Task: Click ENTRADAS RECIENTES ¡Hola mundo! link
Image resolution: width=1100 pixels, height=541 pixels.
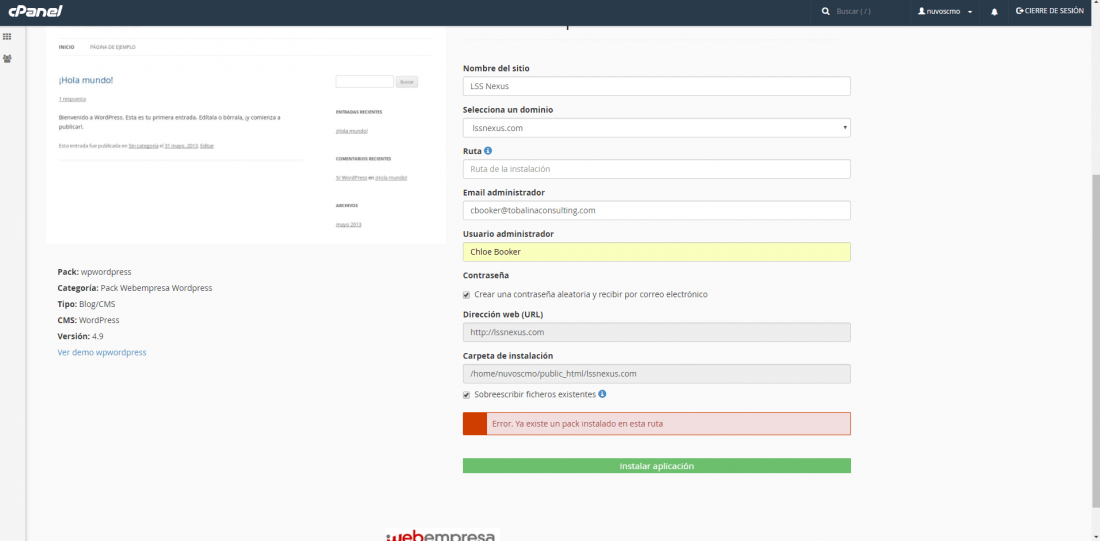Action: [352, 131]
